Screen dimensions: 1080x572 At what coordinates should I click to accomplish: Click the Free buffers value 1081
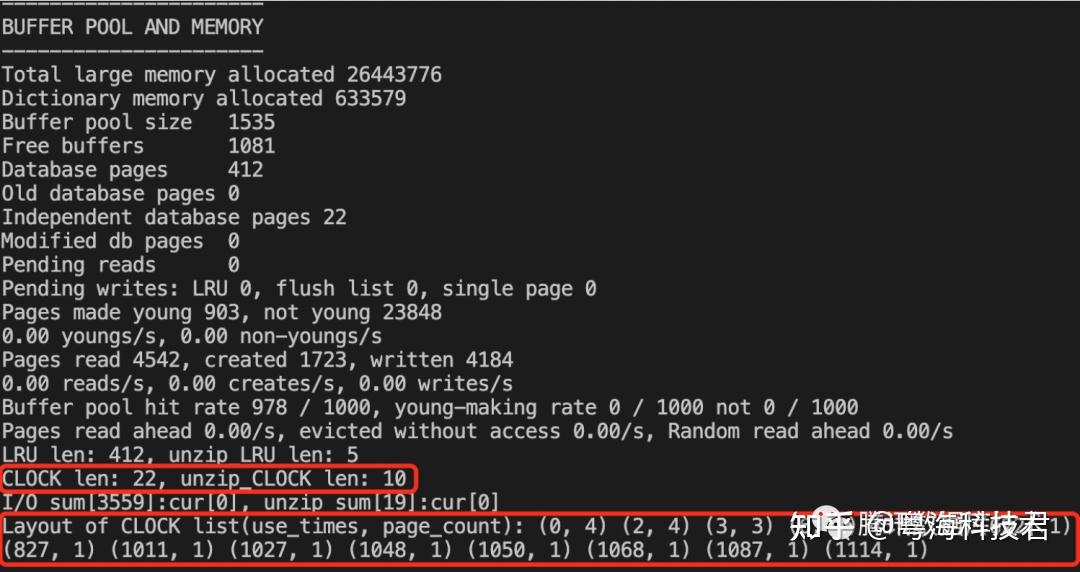[x=251, y=146]
